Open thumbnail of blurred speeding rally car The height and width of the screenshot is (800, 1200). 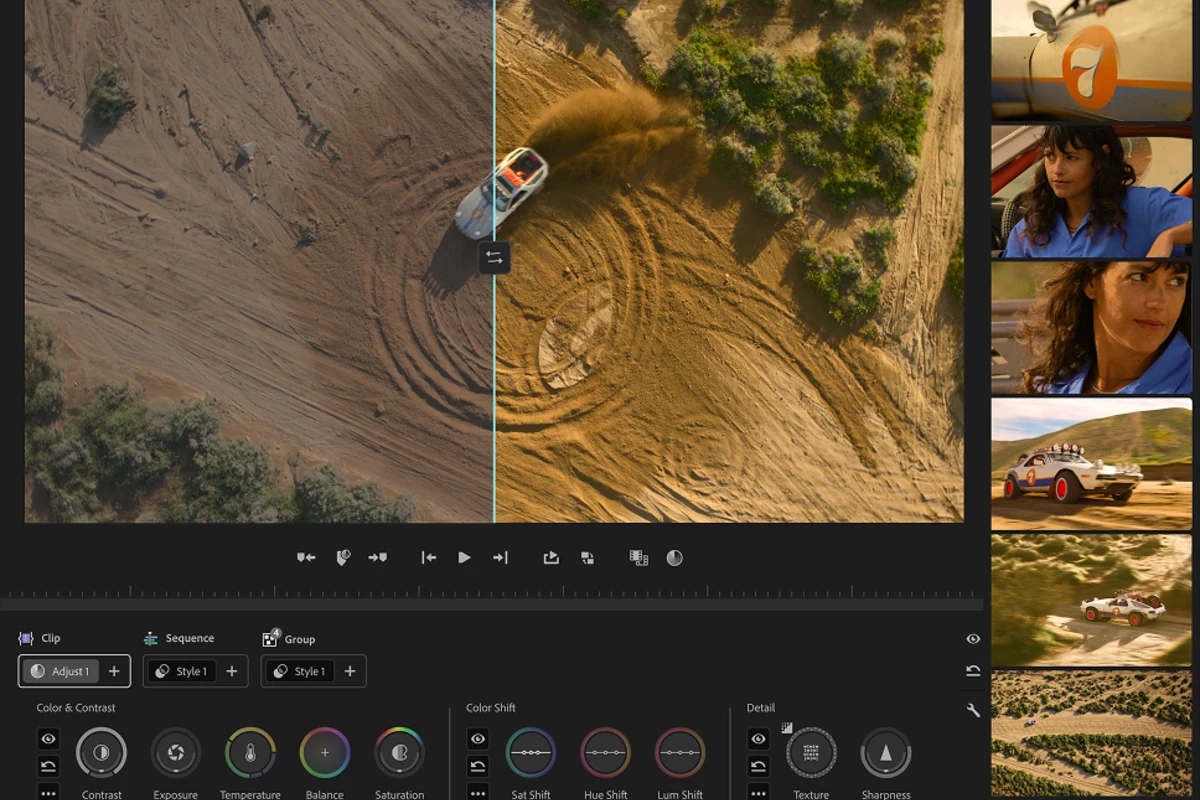(1092, 600)
